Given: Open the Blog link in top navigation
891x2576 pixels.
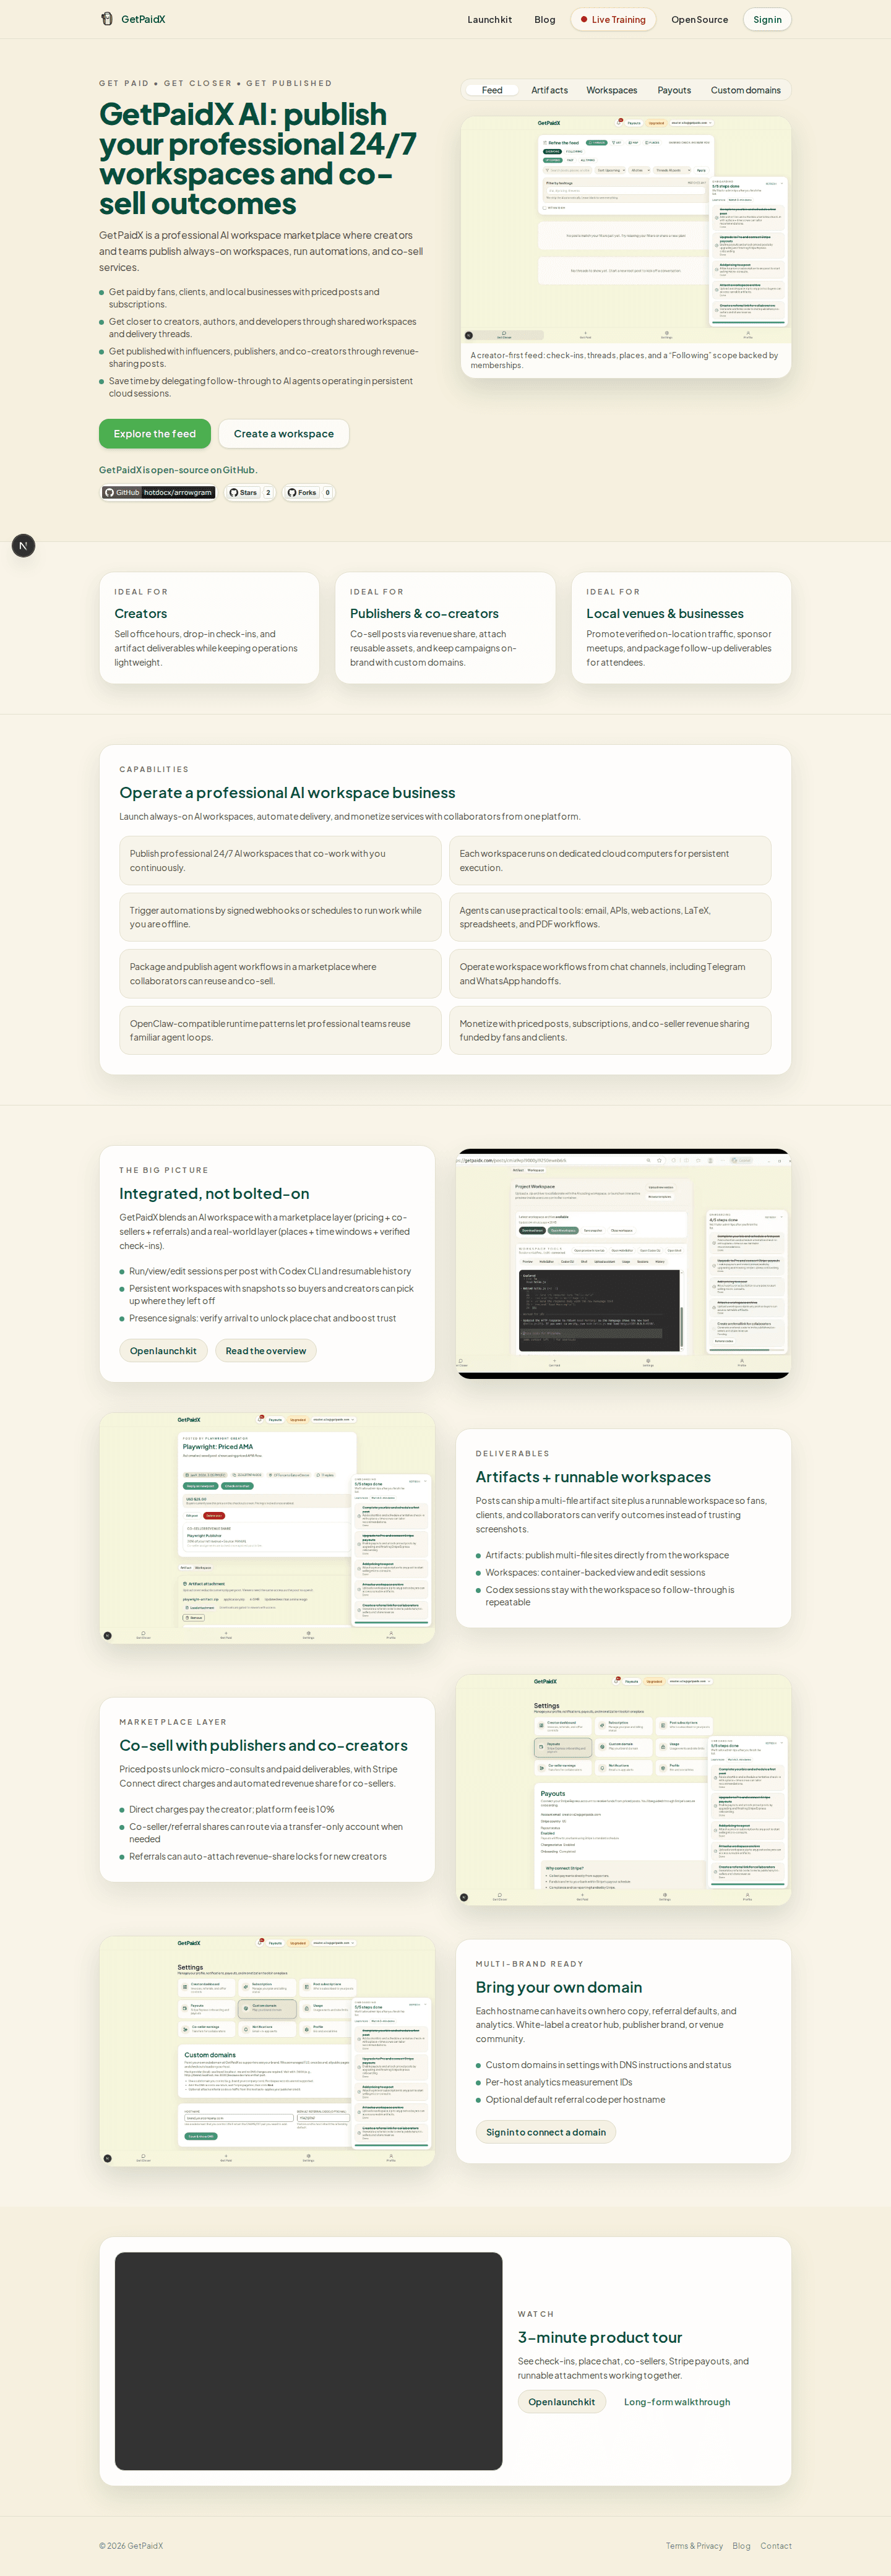Looking at the screenshot, I should tap(545, 20).
